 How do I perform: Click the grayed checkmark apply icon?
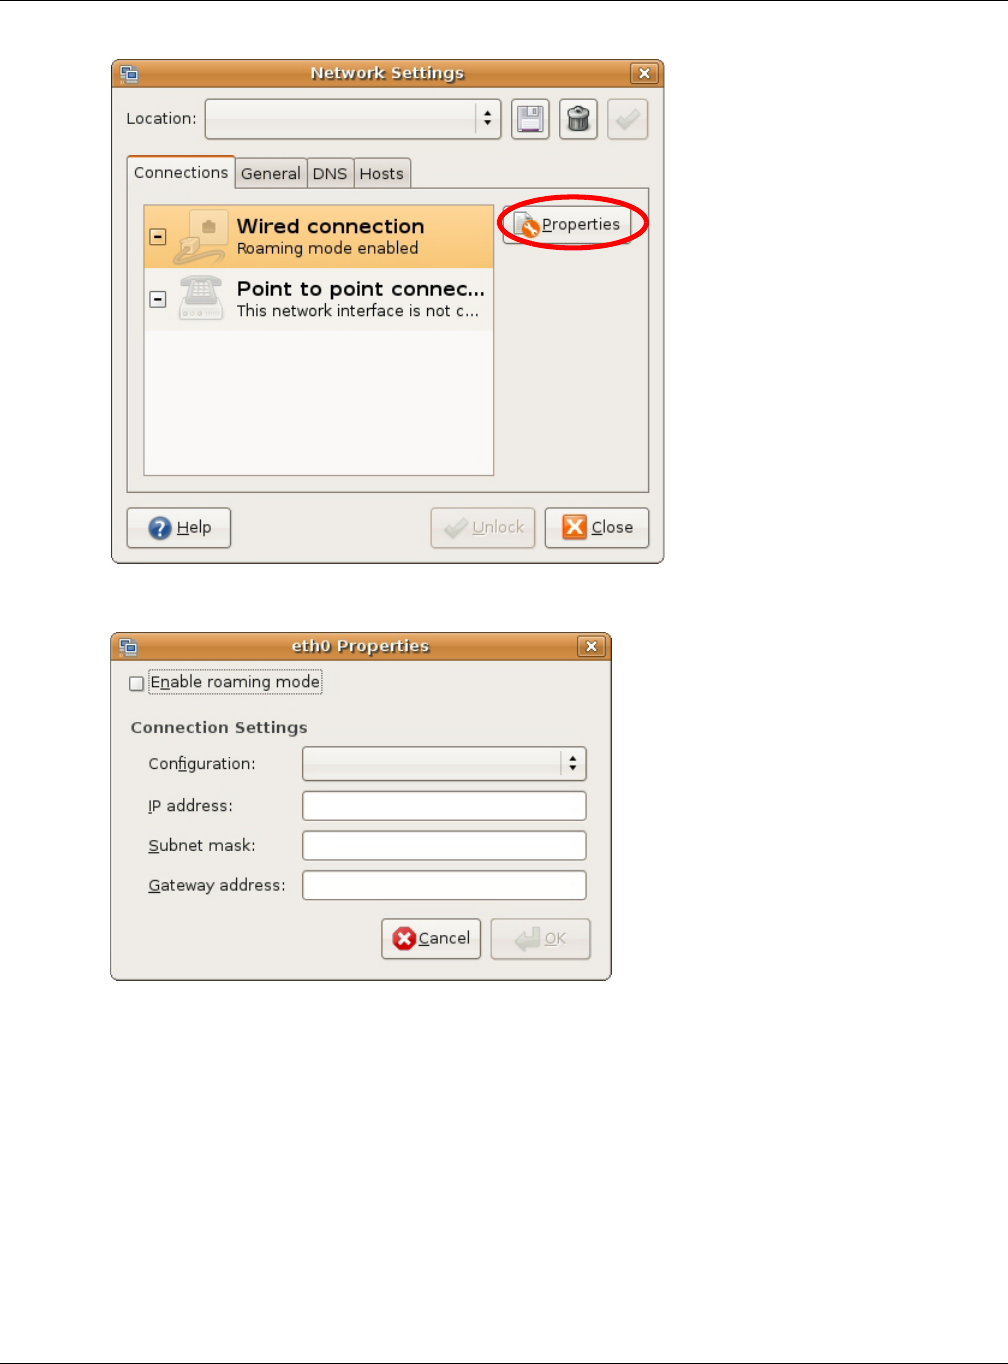coord(627,119)
